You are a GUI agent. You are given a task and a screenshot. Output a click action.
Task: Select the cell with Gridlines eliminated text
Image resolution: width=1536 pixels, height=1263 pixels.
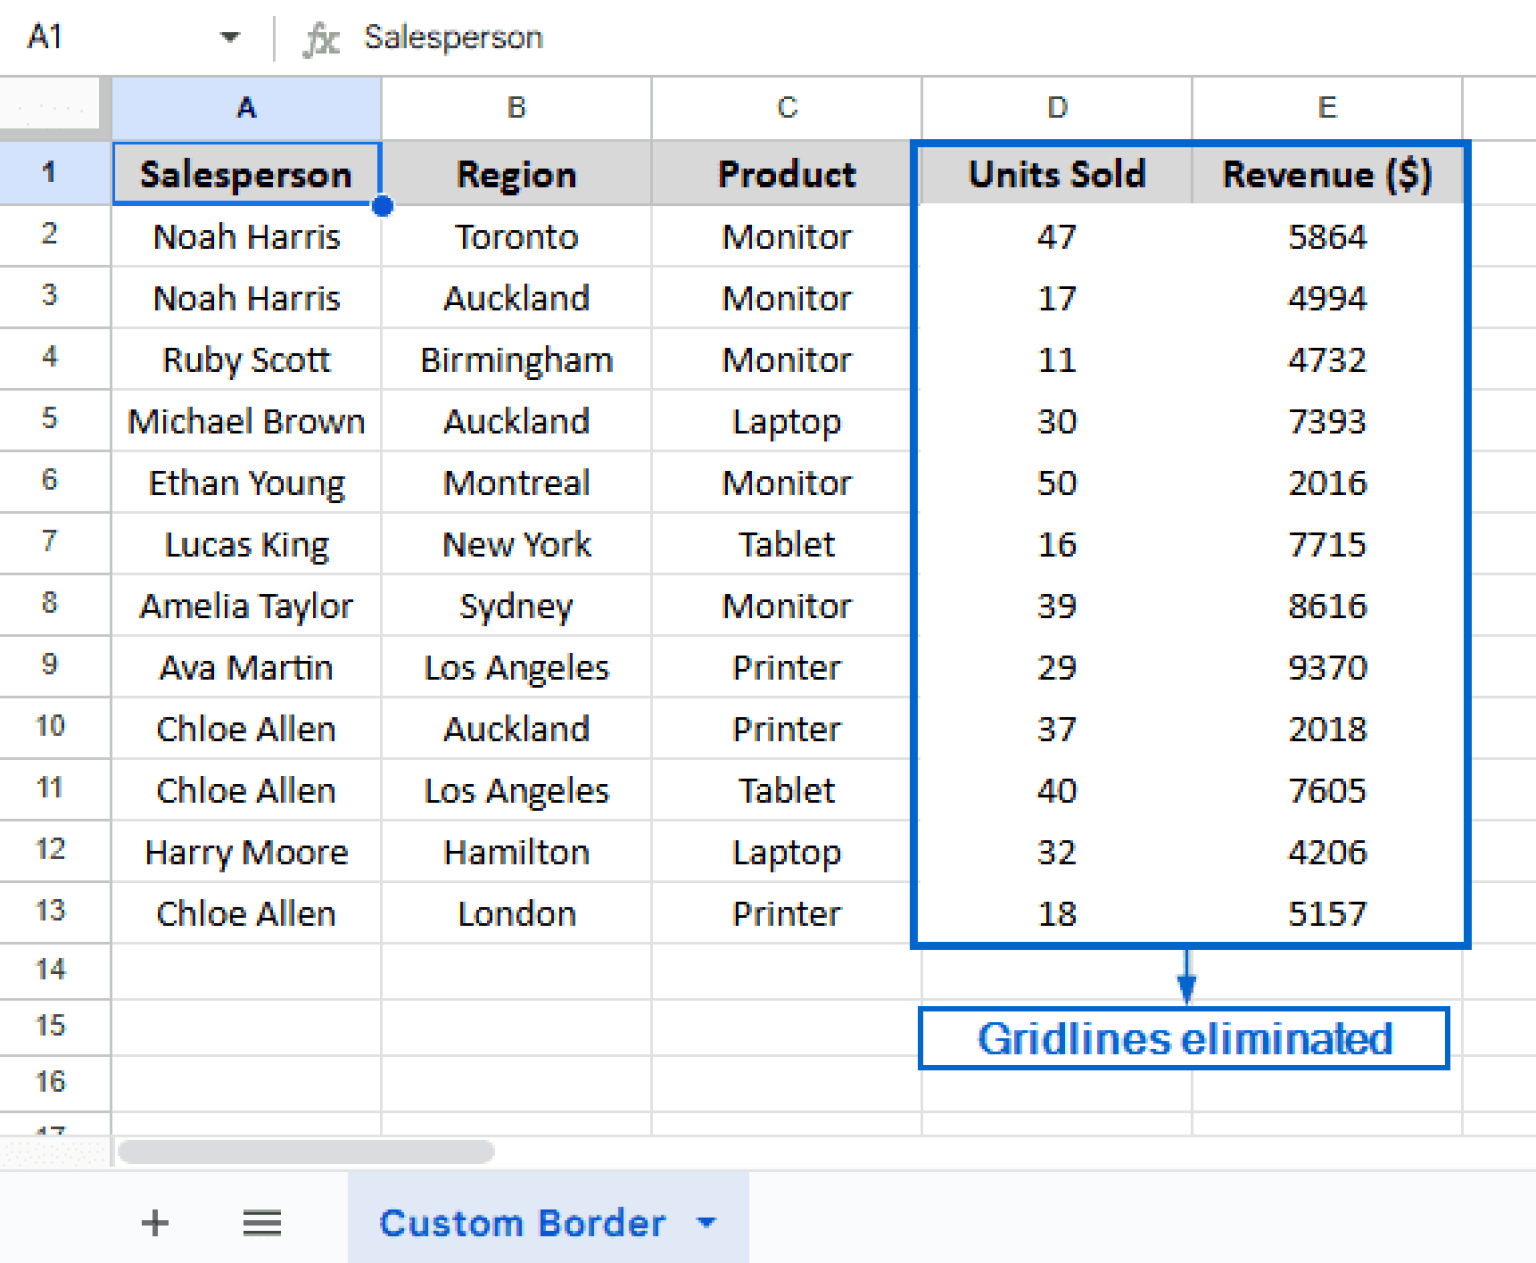tap(1184, 1038)
